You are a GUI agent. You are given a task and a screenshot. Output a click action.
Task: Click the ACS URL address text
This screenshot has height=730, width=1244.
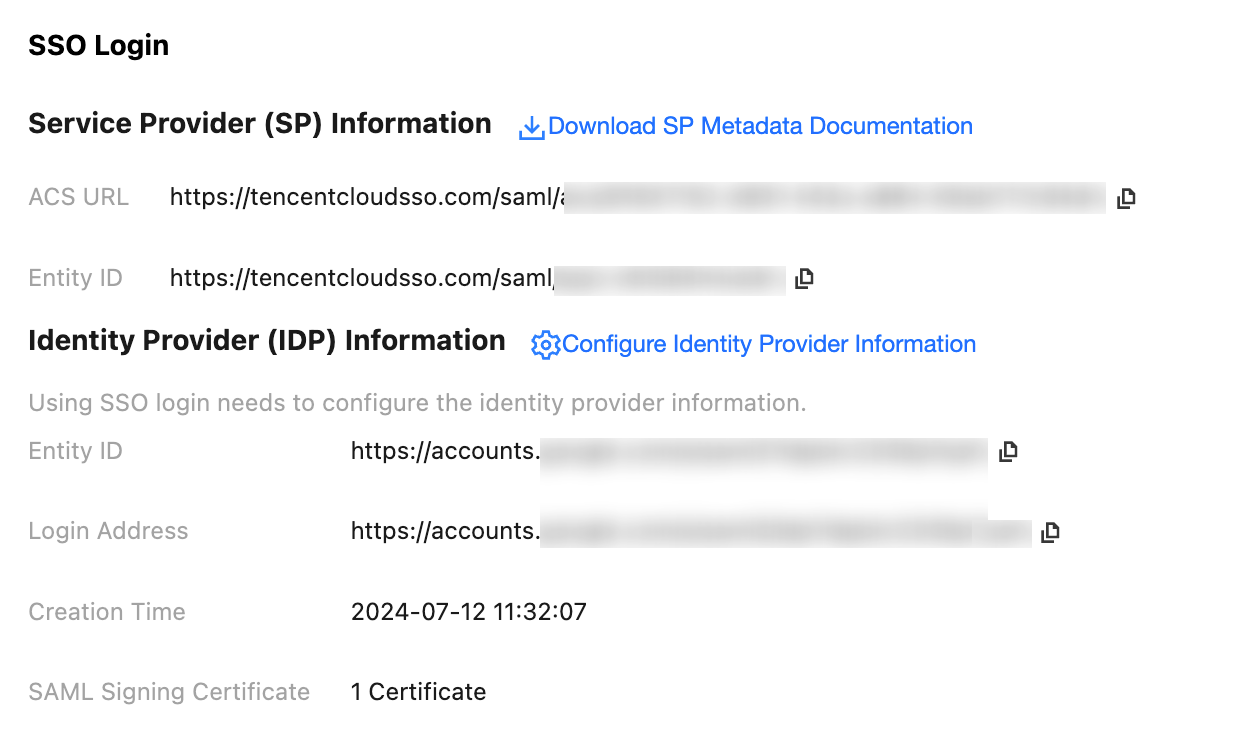coord(366,198)
